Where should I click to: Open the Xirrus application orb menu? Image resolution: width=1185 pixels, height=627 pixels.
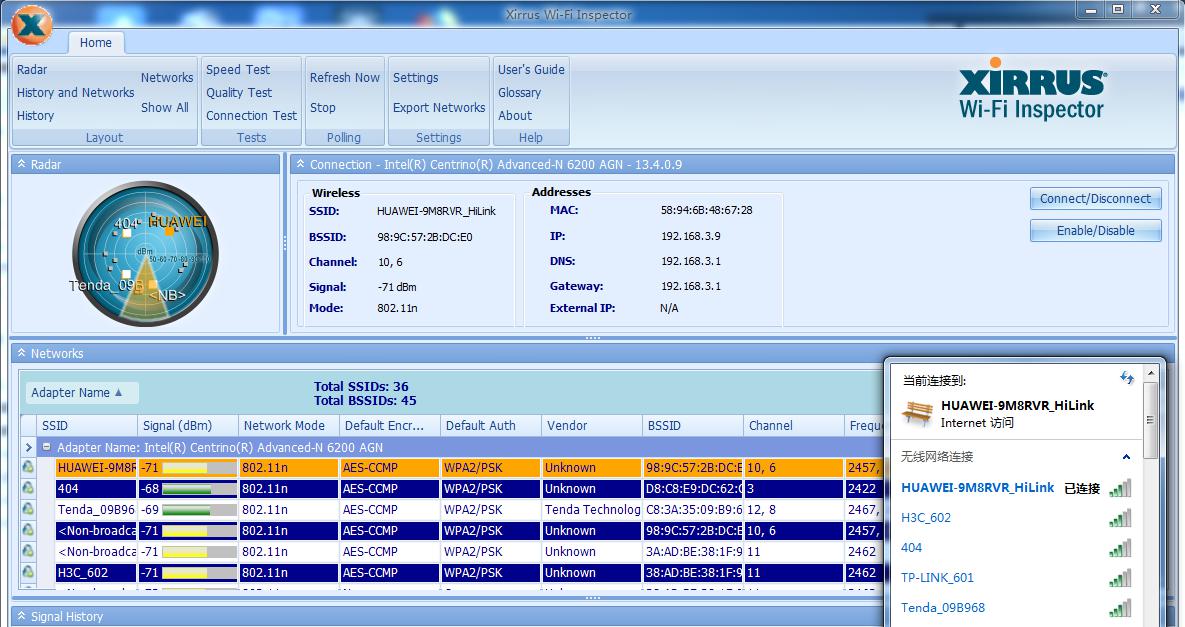[32, 25]
